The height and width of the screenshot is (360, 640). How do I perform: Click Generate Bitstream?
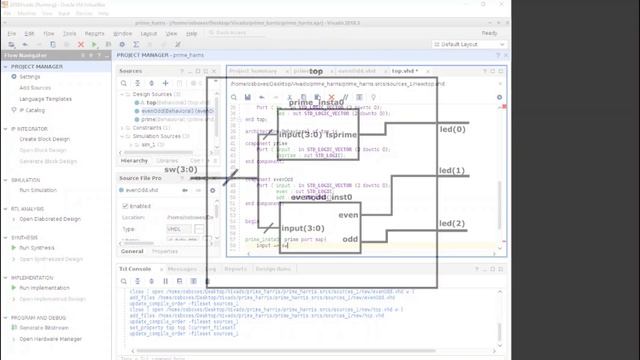pos(44,328)
